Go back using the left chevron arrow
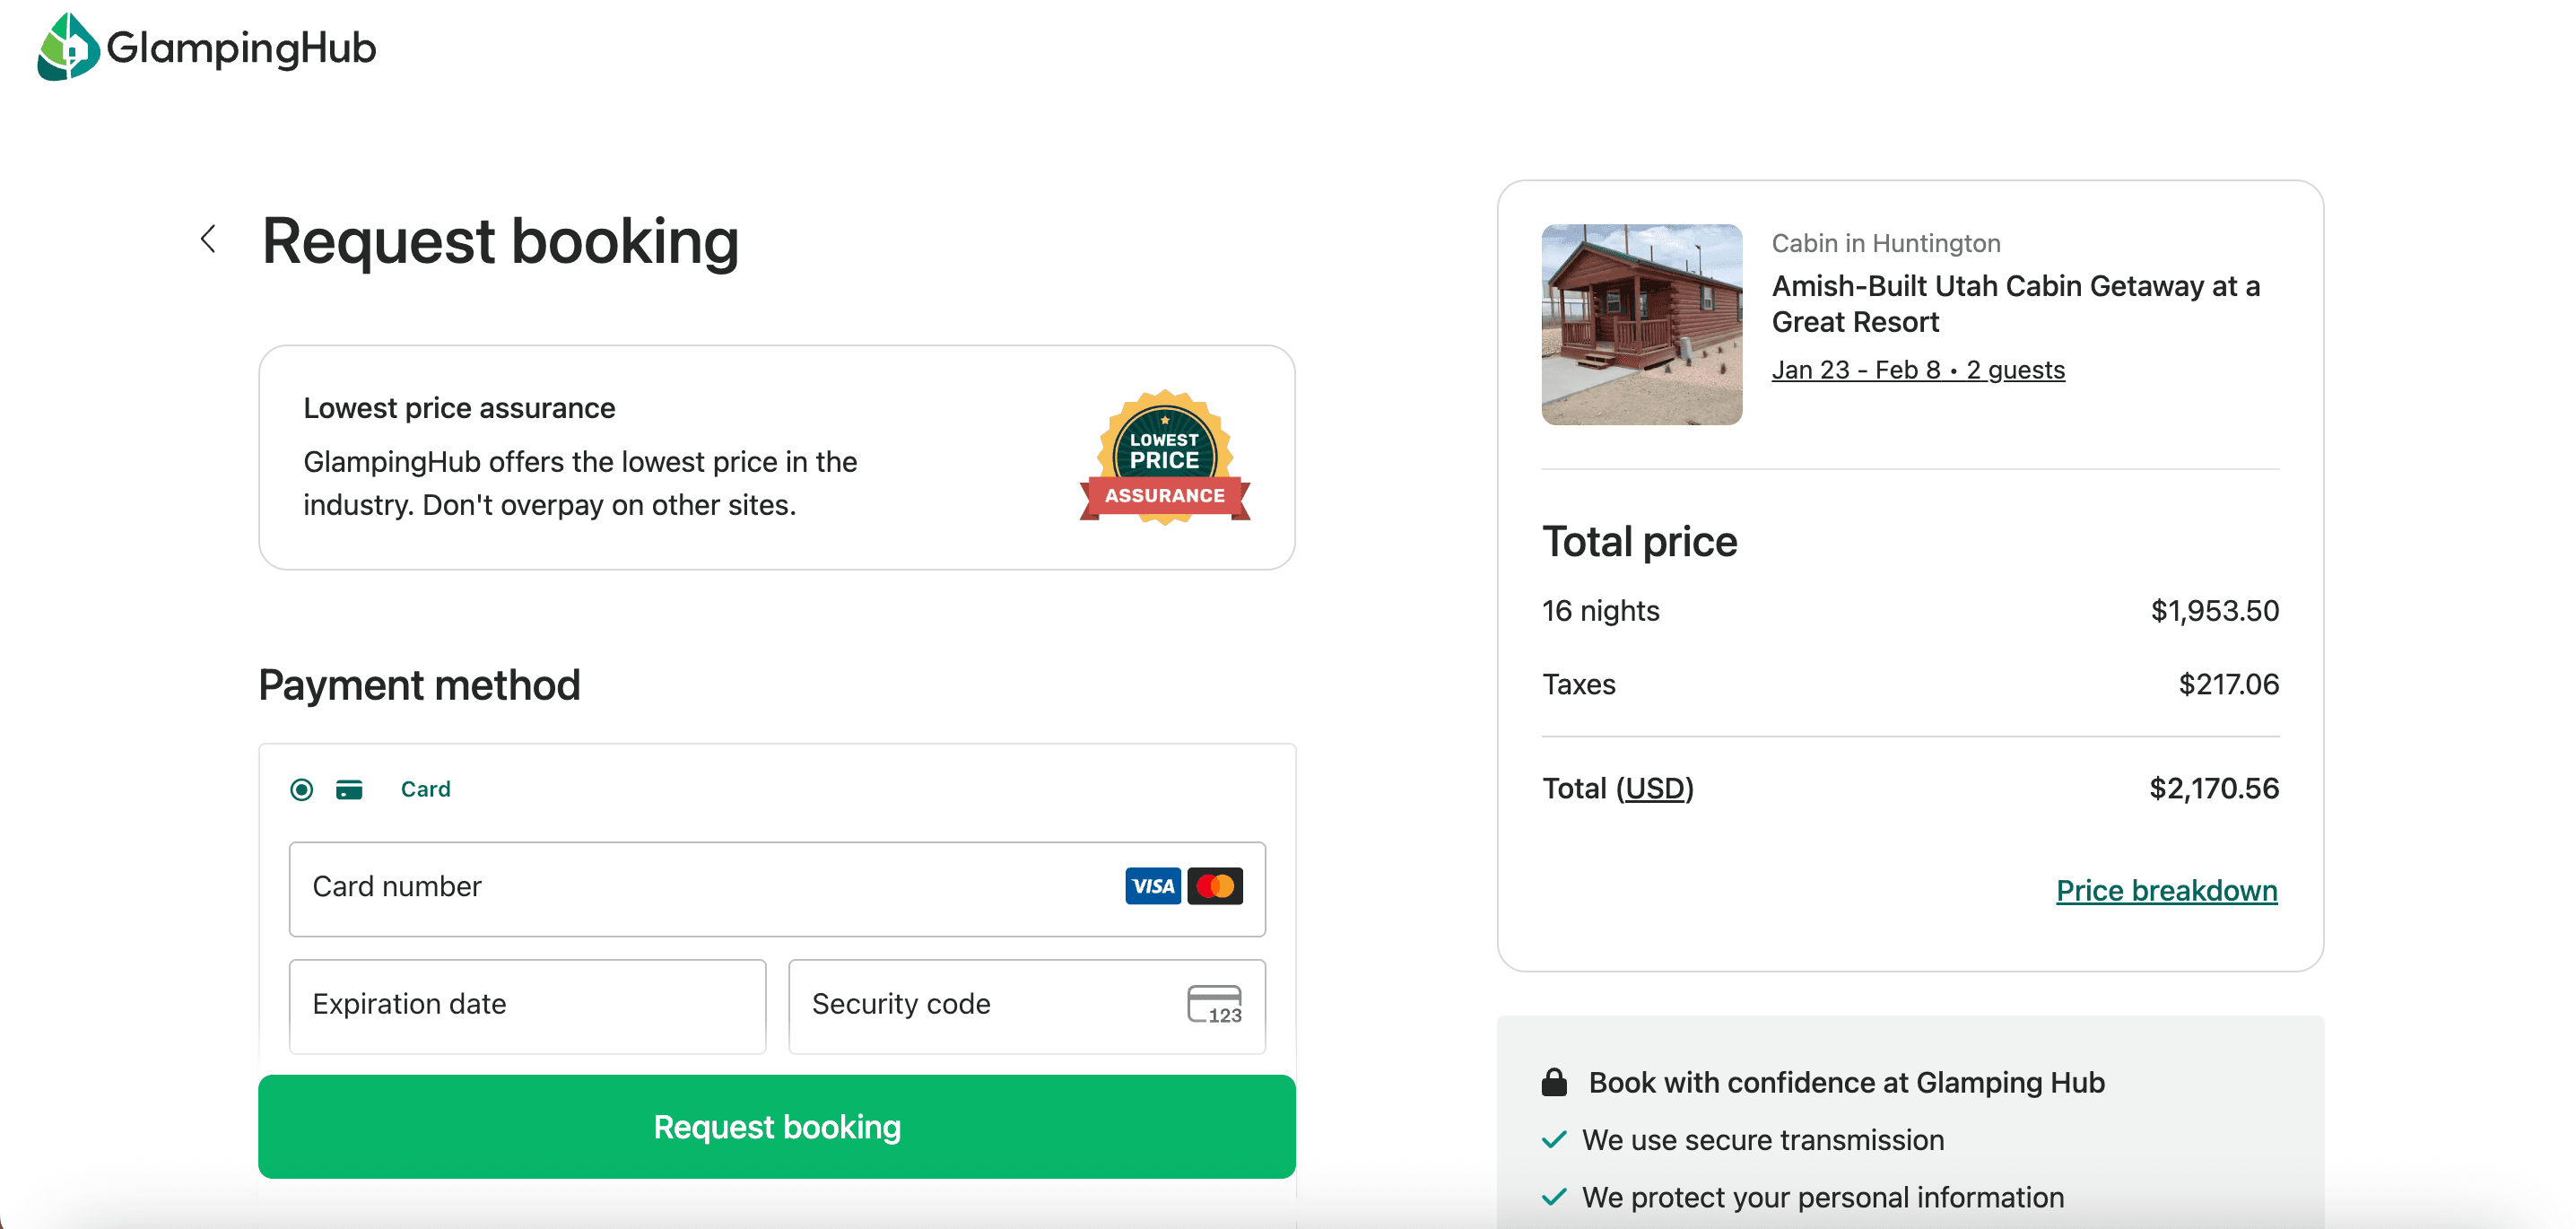Image resolution: width=2576 pixels, height=1229 pixels. coord(208,239)
